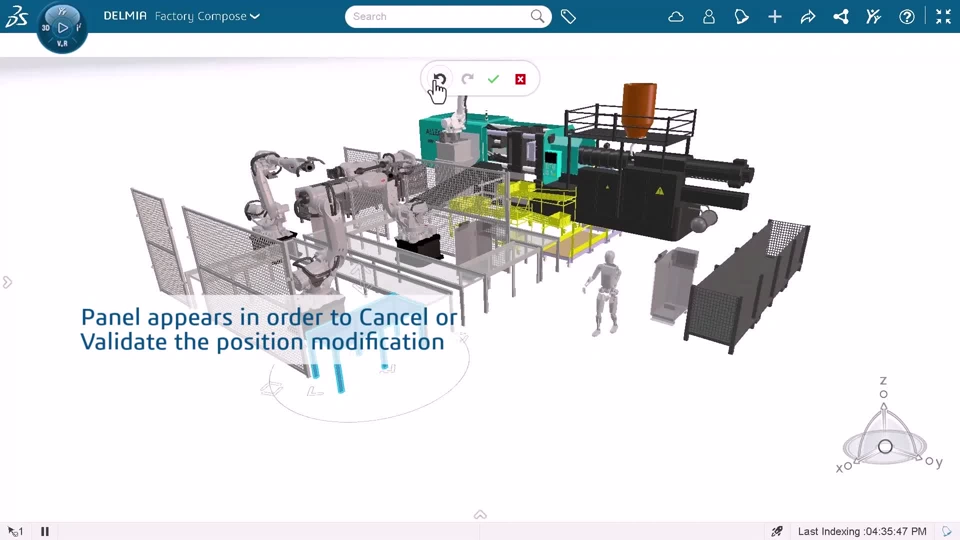Screen dimensions: 960x540
Task: Open the 3DEXPERIENCE compass
Action: 62,27
